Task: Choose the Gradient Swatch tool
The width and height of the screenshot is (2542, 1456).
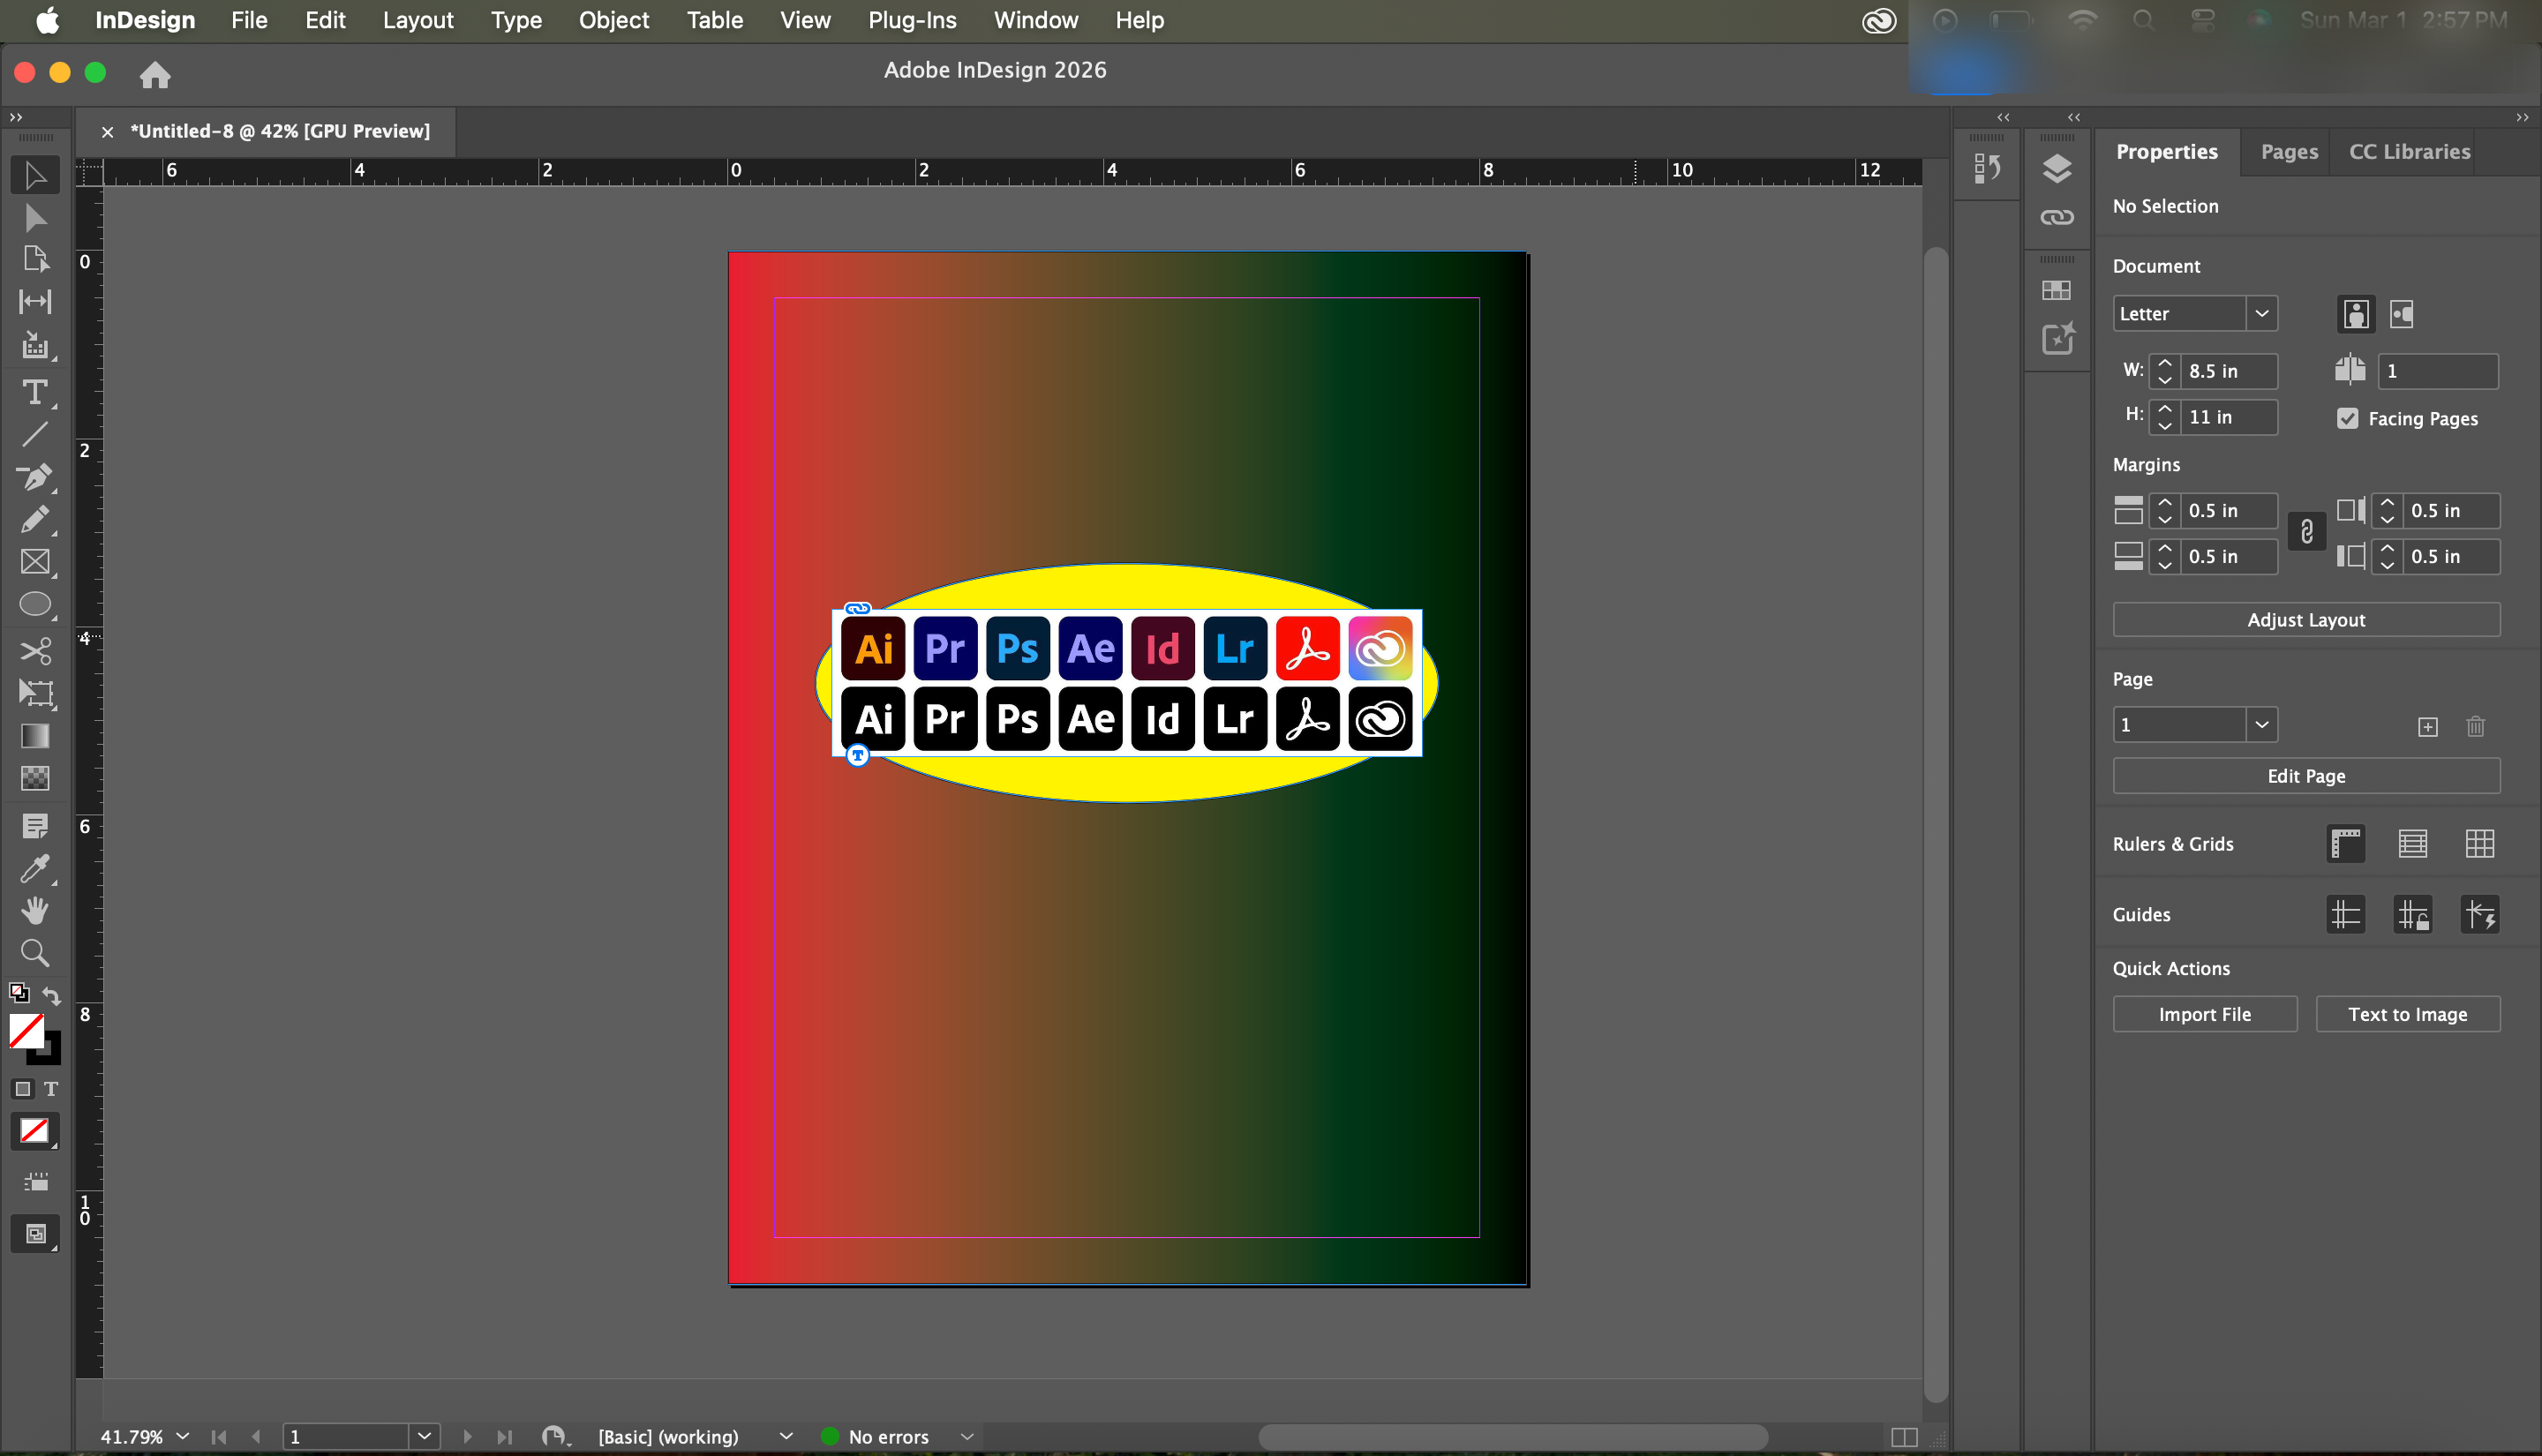Action: (35, 736)
